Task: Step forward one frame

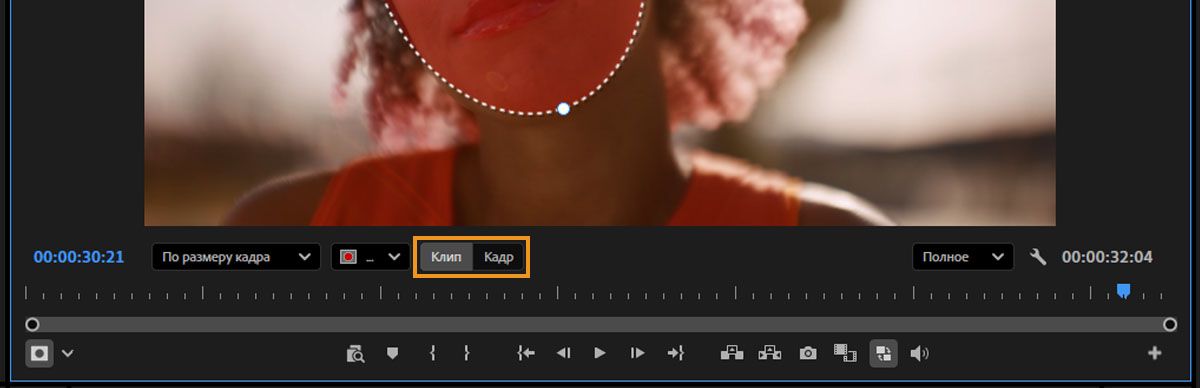Action: coord(637,353)
